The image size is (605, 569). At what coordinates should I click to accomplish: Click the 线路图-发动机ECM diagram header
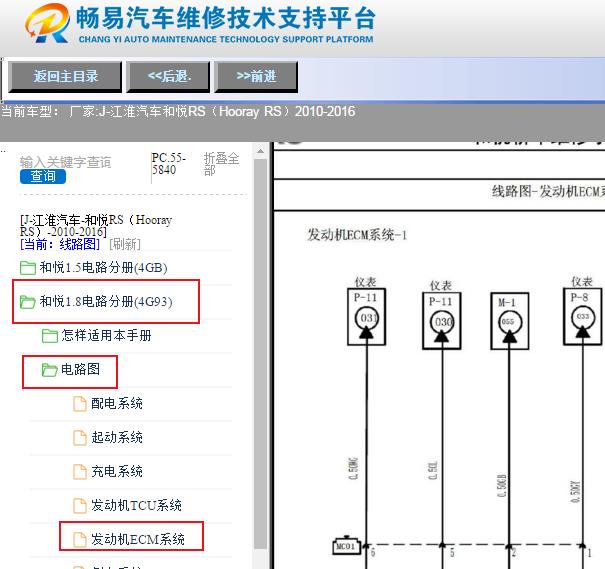548,191
